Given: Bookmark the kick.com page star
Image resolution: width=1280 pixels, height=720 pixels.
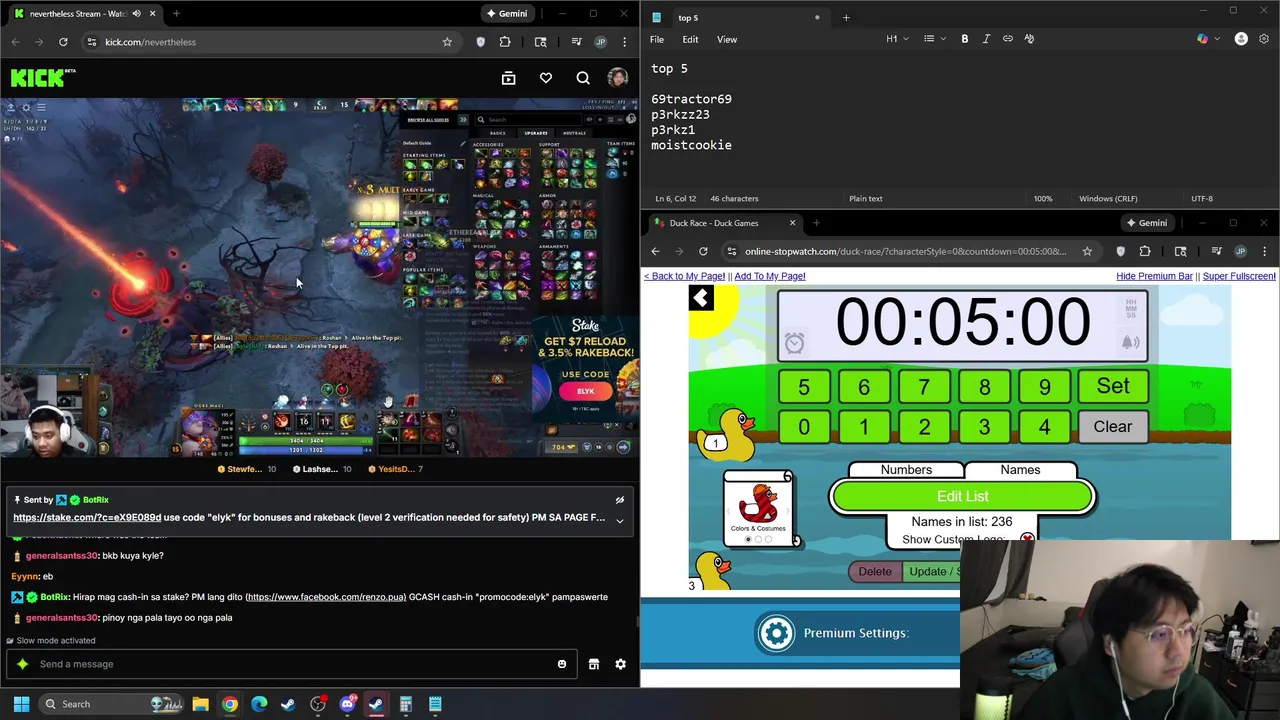Looking at the screenshot, I should pyautogui.click(x=447, y=42).
